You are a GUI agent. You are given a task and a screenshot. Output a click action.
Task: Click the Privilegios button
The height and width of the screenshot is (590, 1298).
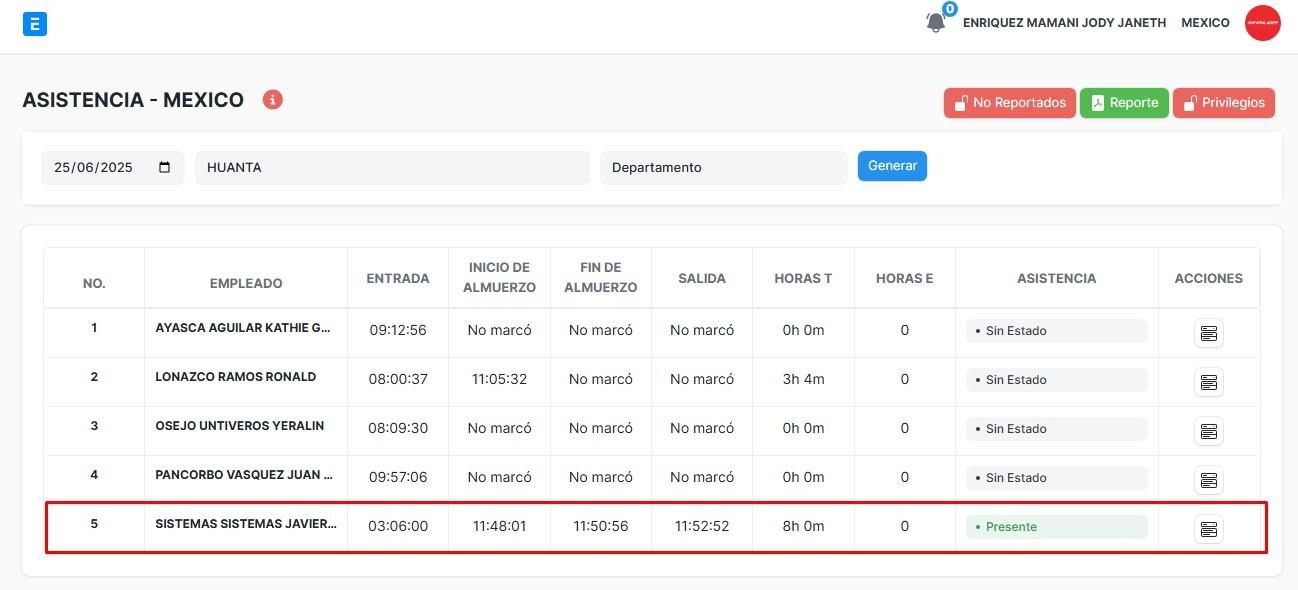(x=1223, y=103)
